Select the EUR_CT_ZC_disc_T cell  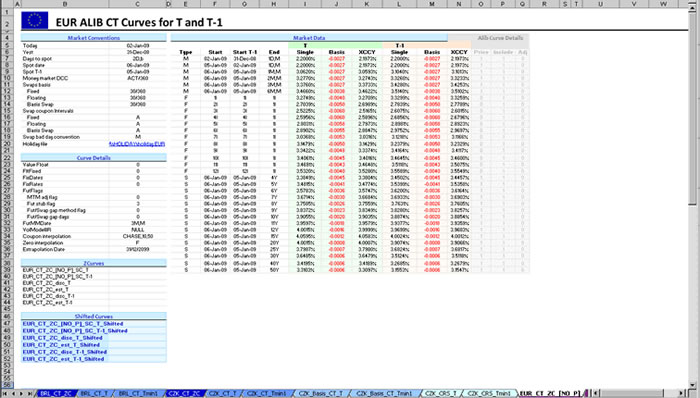pyautogui.click(x=65, y=283)
